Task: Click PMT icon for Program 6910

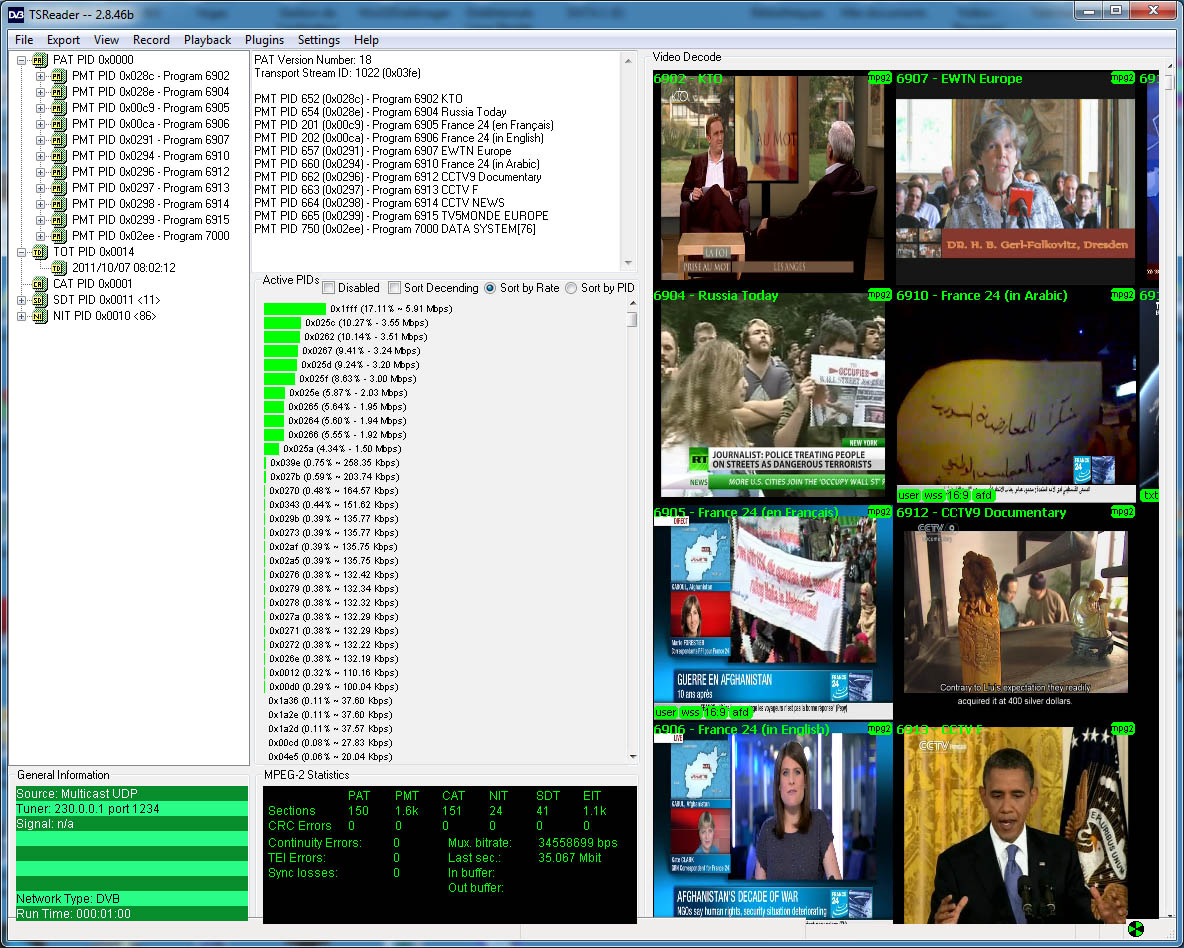Action: click(59, 156)
